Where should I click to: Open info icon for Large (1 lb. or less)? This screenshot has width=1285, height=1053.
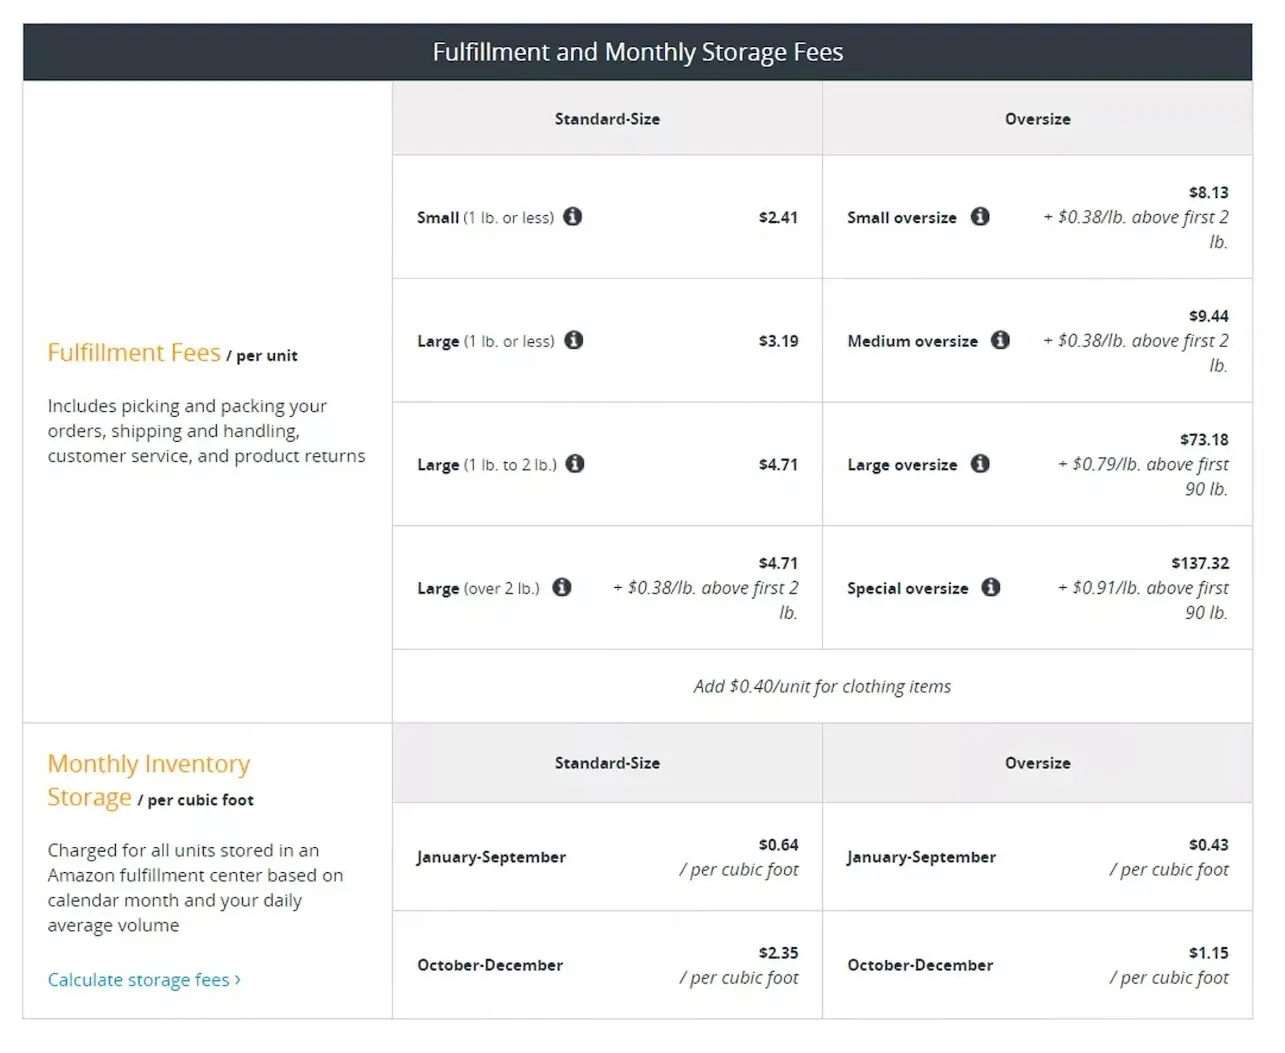click(574, 340)
